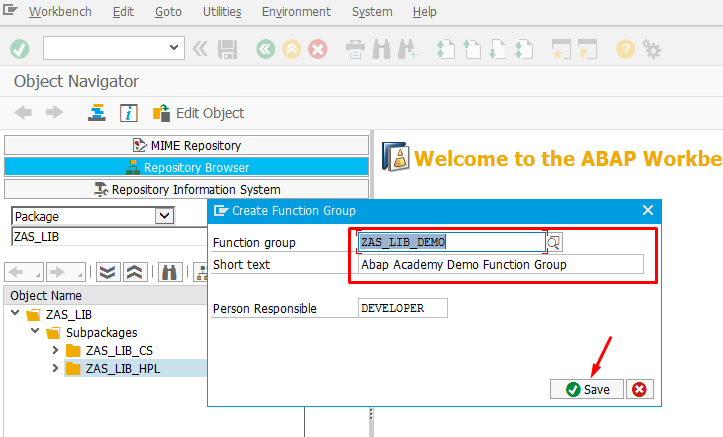Open the Repository Information System
The width and height of the screenshot is (723, 437).
tap(186, 189)
